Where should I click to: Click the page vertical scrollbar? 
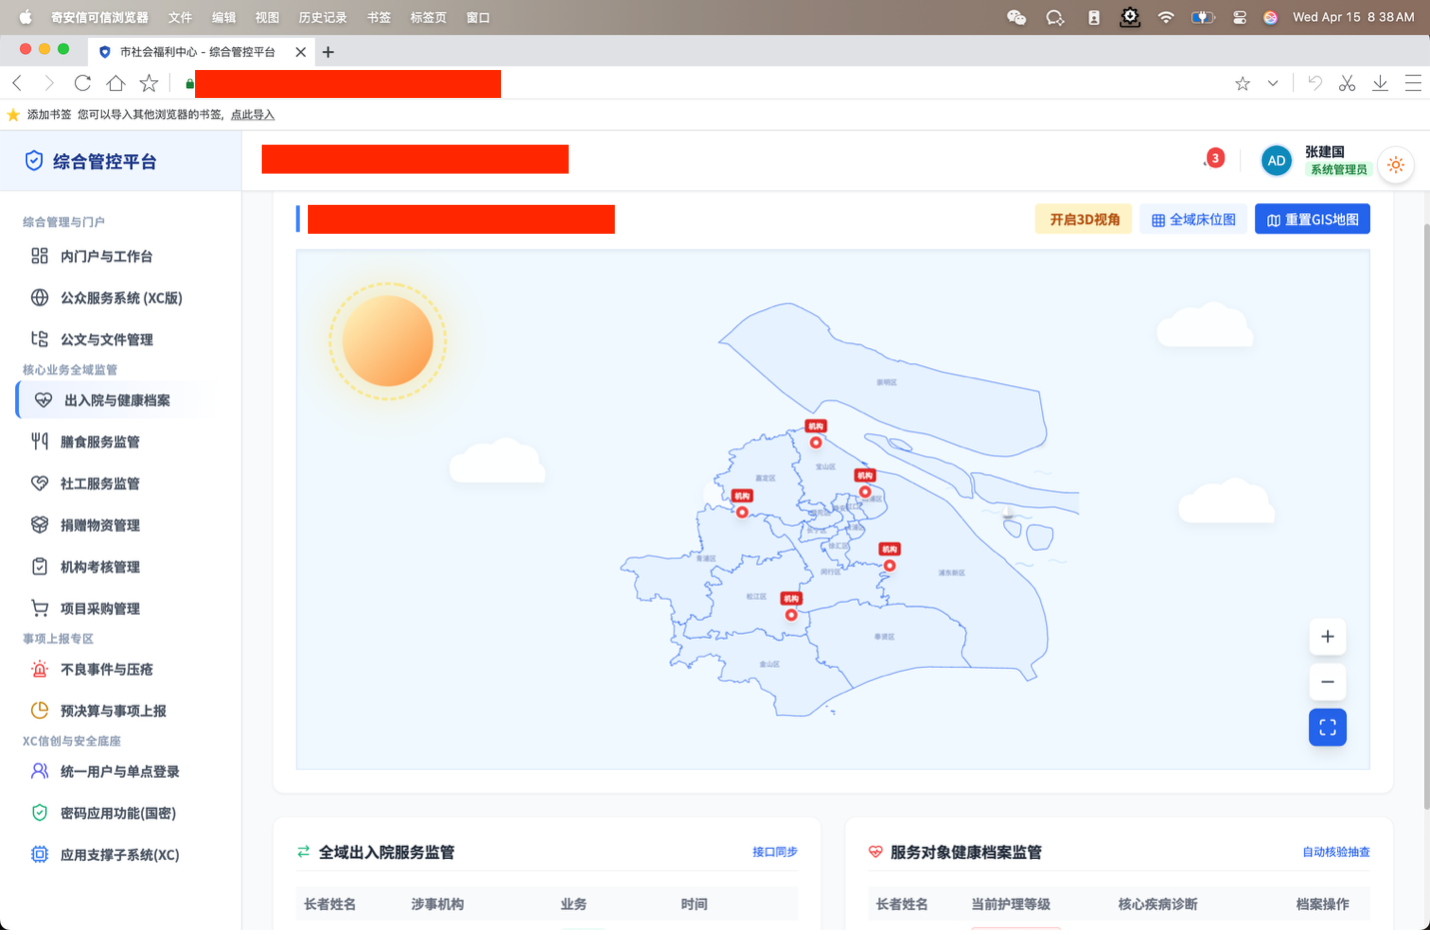click(1426, 515)
